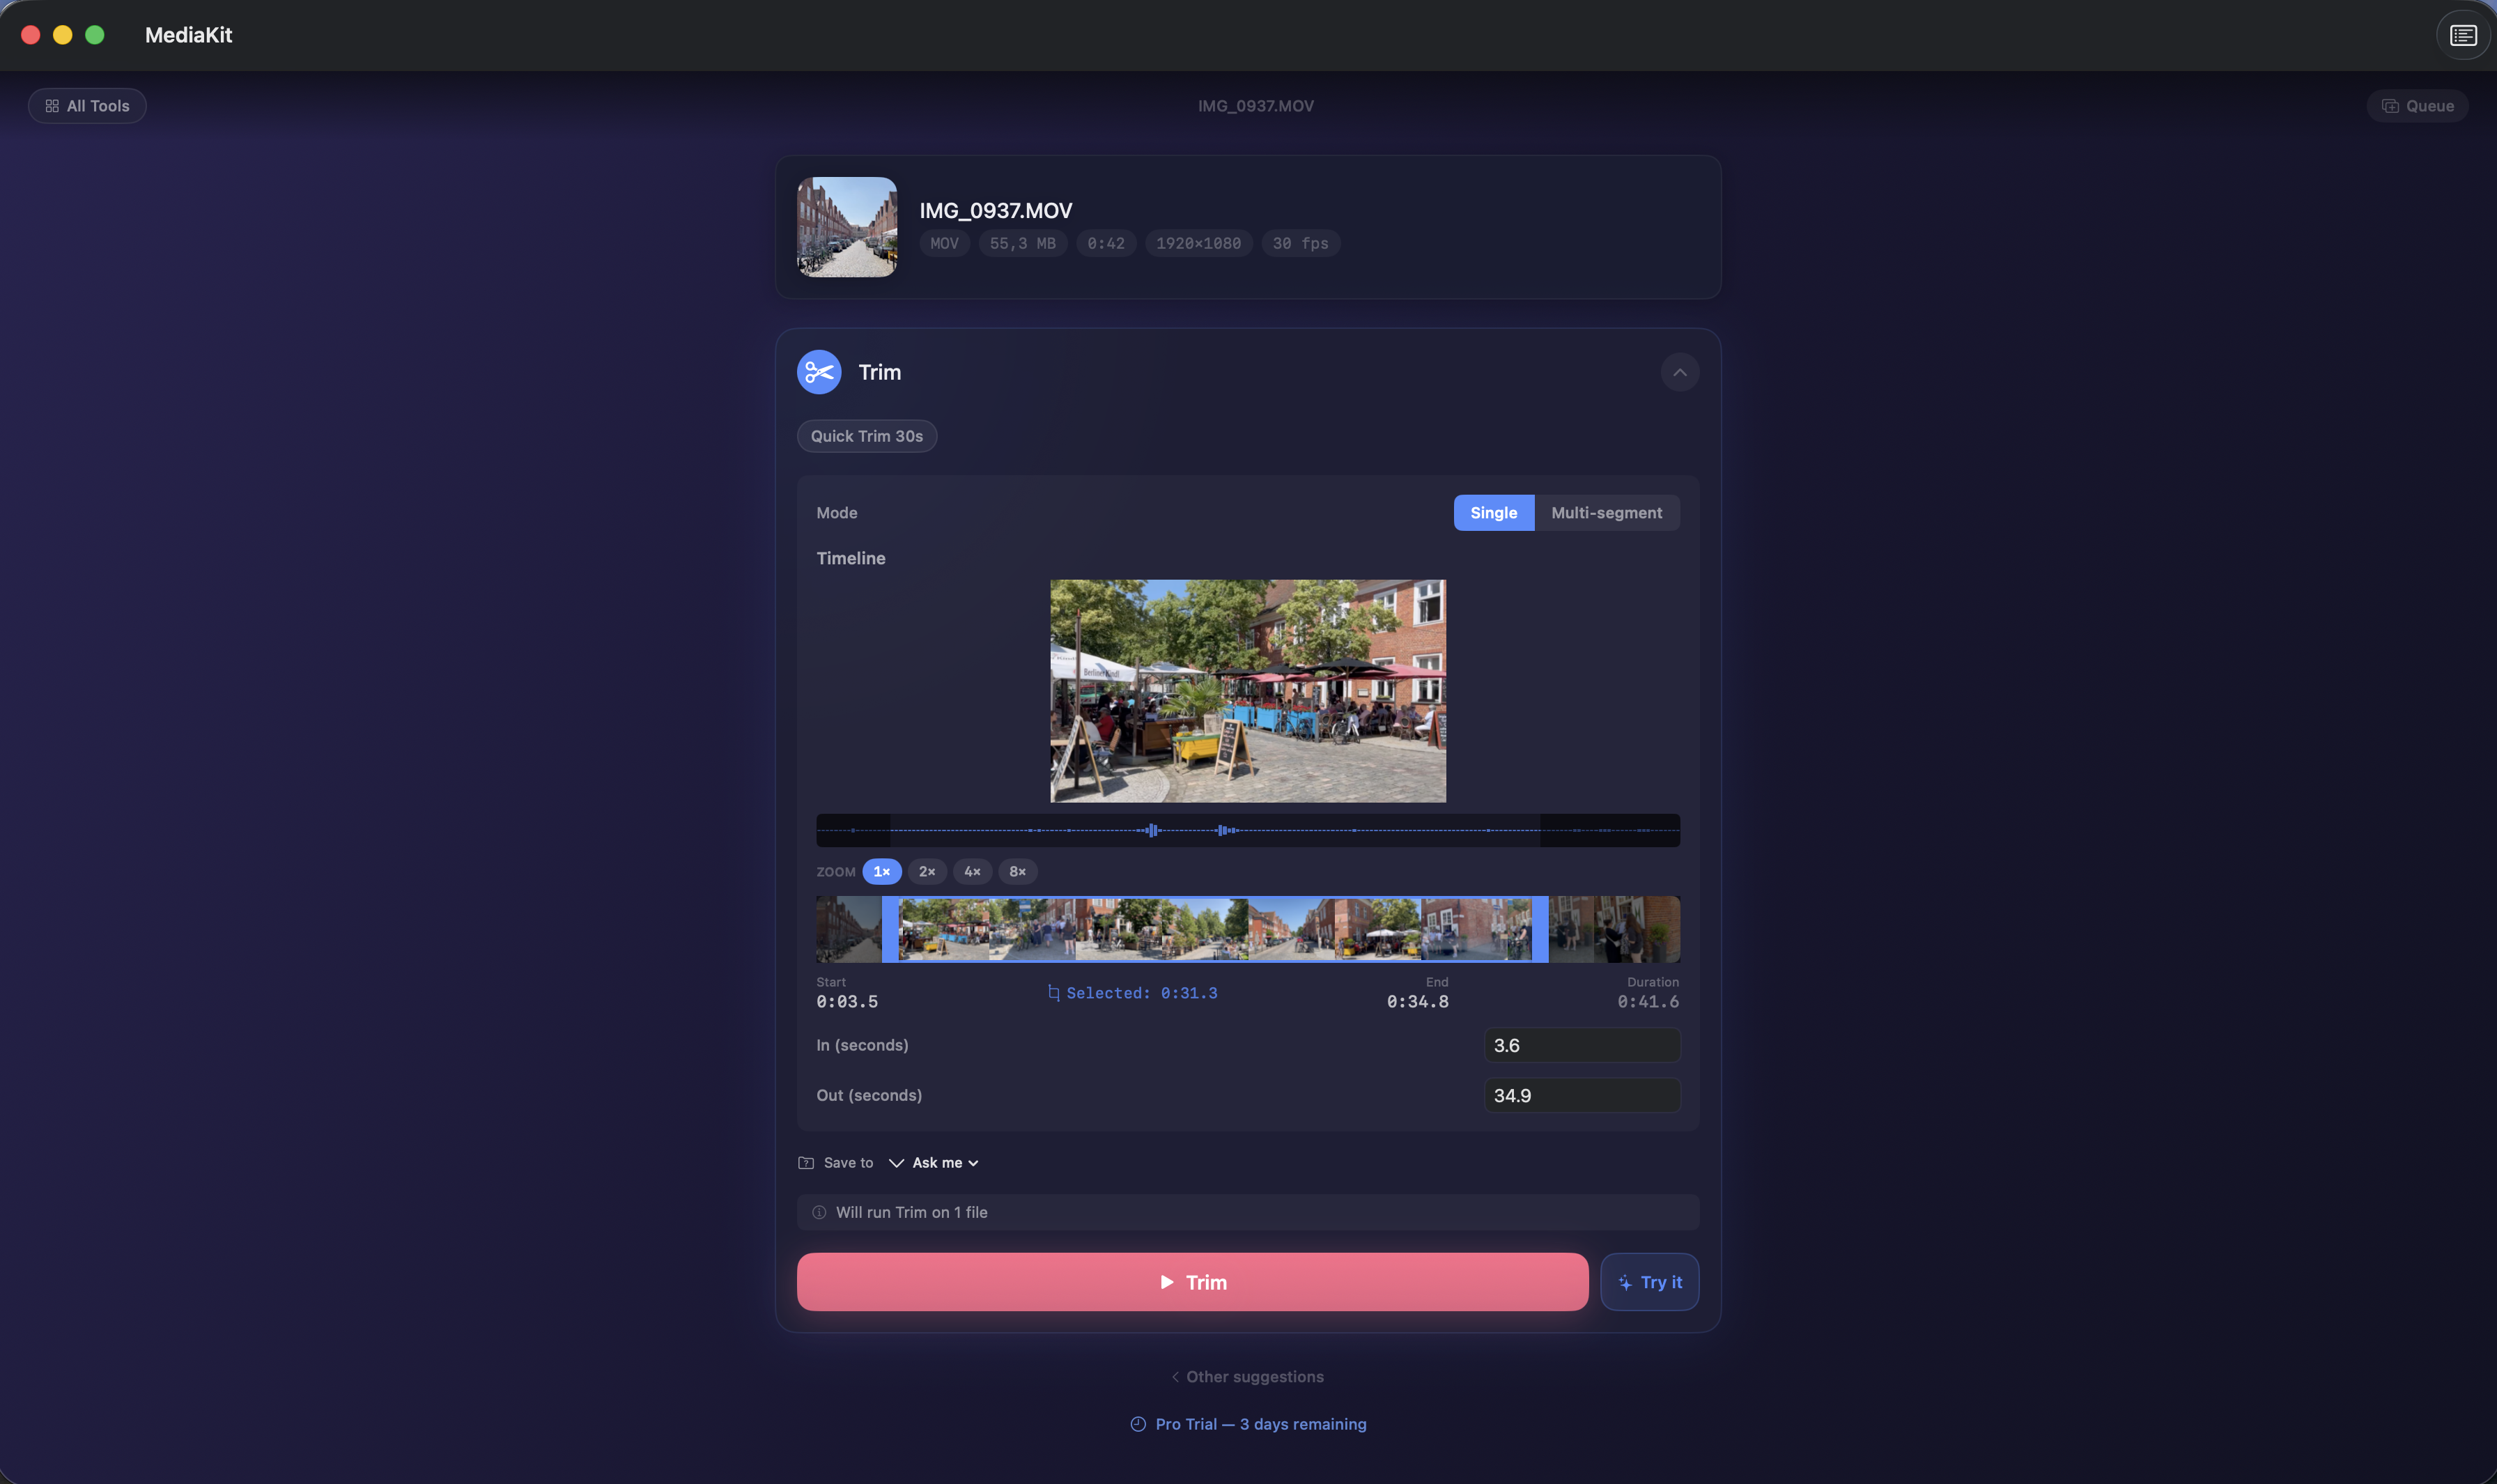Enable Single trim mode
This screenshot has width=2497, height=1484.
coord(1493,512)
